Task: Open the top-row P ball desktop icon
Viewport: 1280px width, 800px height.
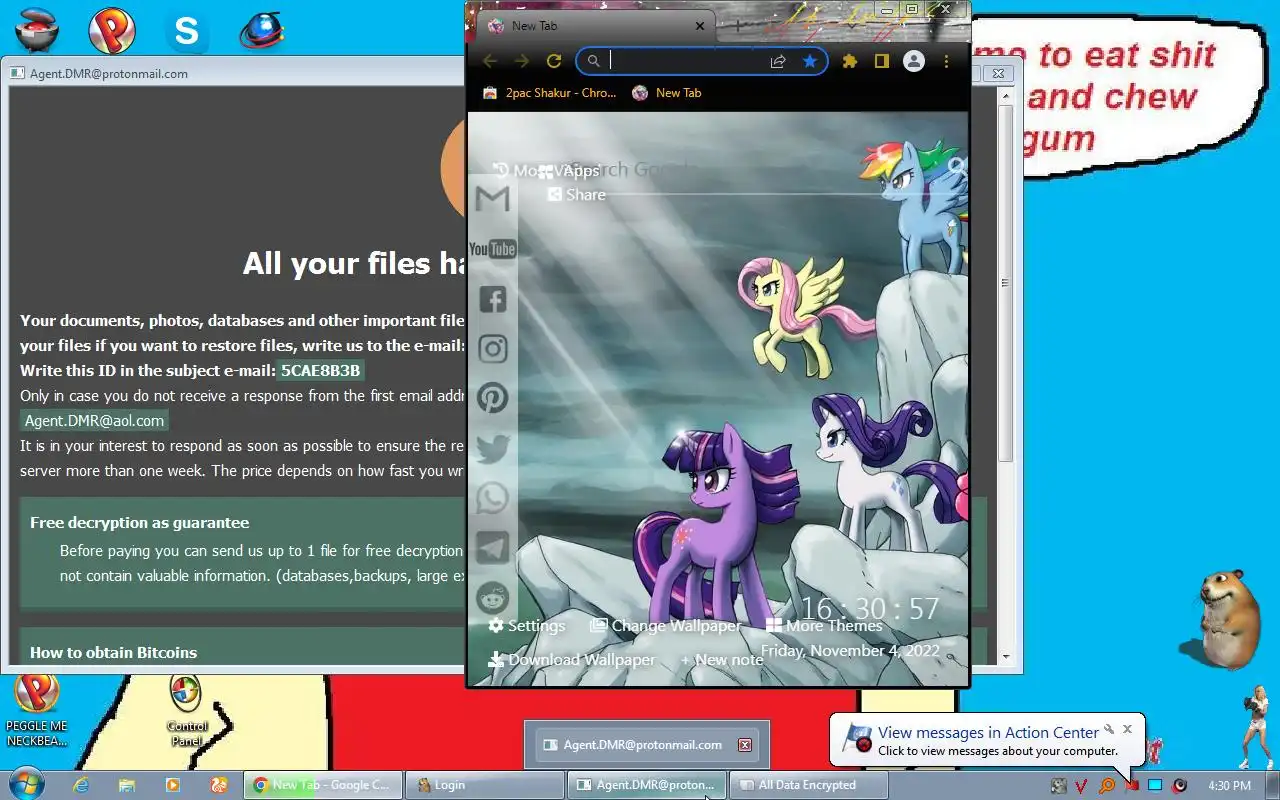Action: [x=112, y=30]
